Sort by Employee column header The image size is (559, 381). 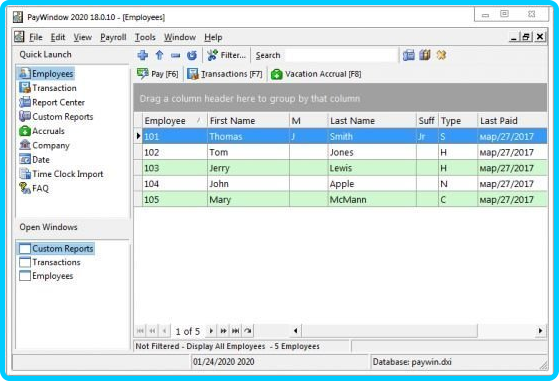[175, 121]
